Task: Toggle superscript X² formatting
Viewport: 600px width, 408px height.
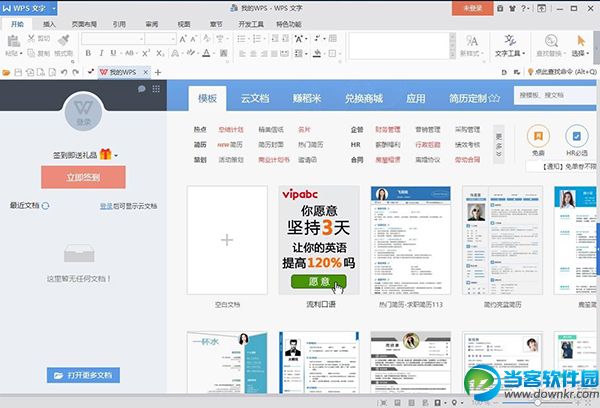Action: point(146,53)
